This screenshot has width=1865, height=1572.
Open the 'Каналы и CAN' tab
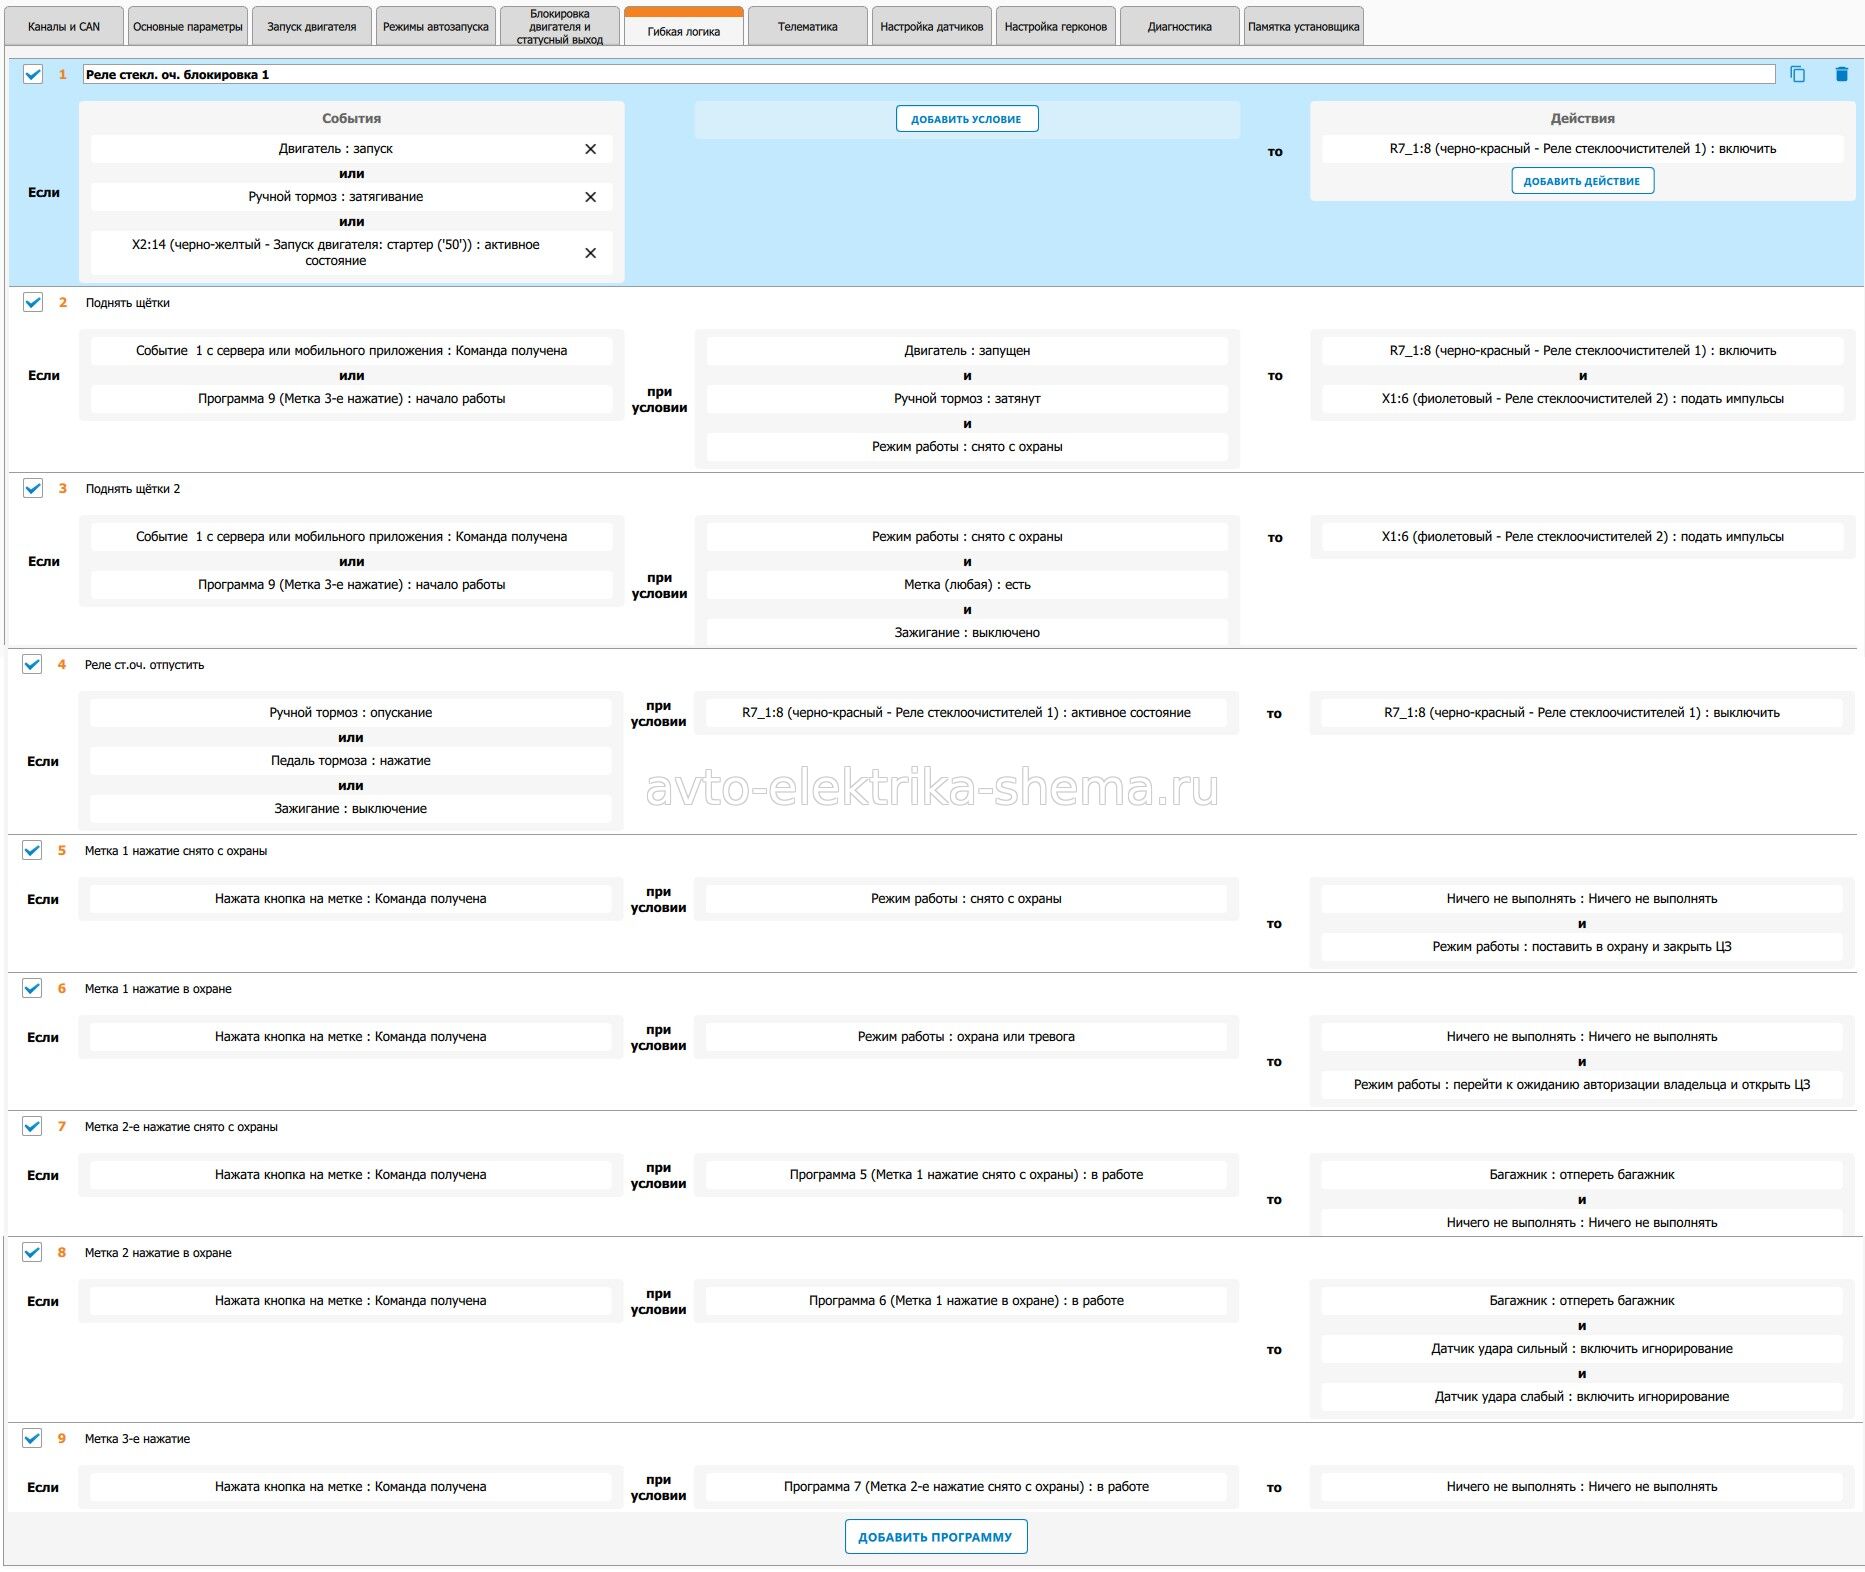point(64,27)
